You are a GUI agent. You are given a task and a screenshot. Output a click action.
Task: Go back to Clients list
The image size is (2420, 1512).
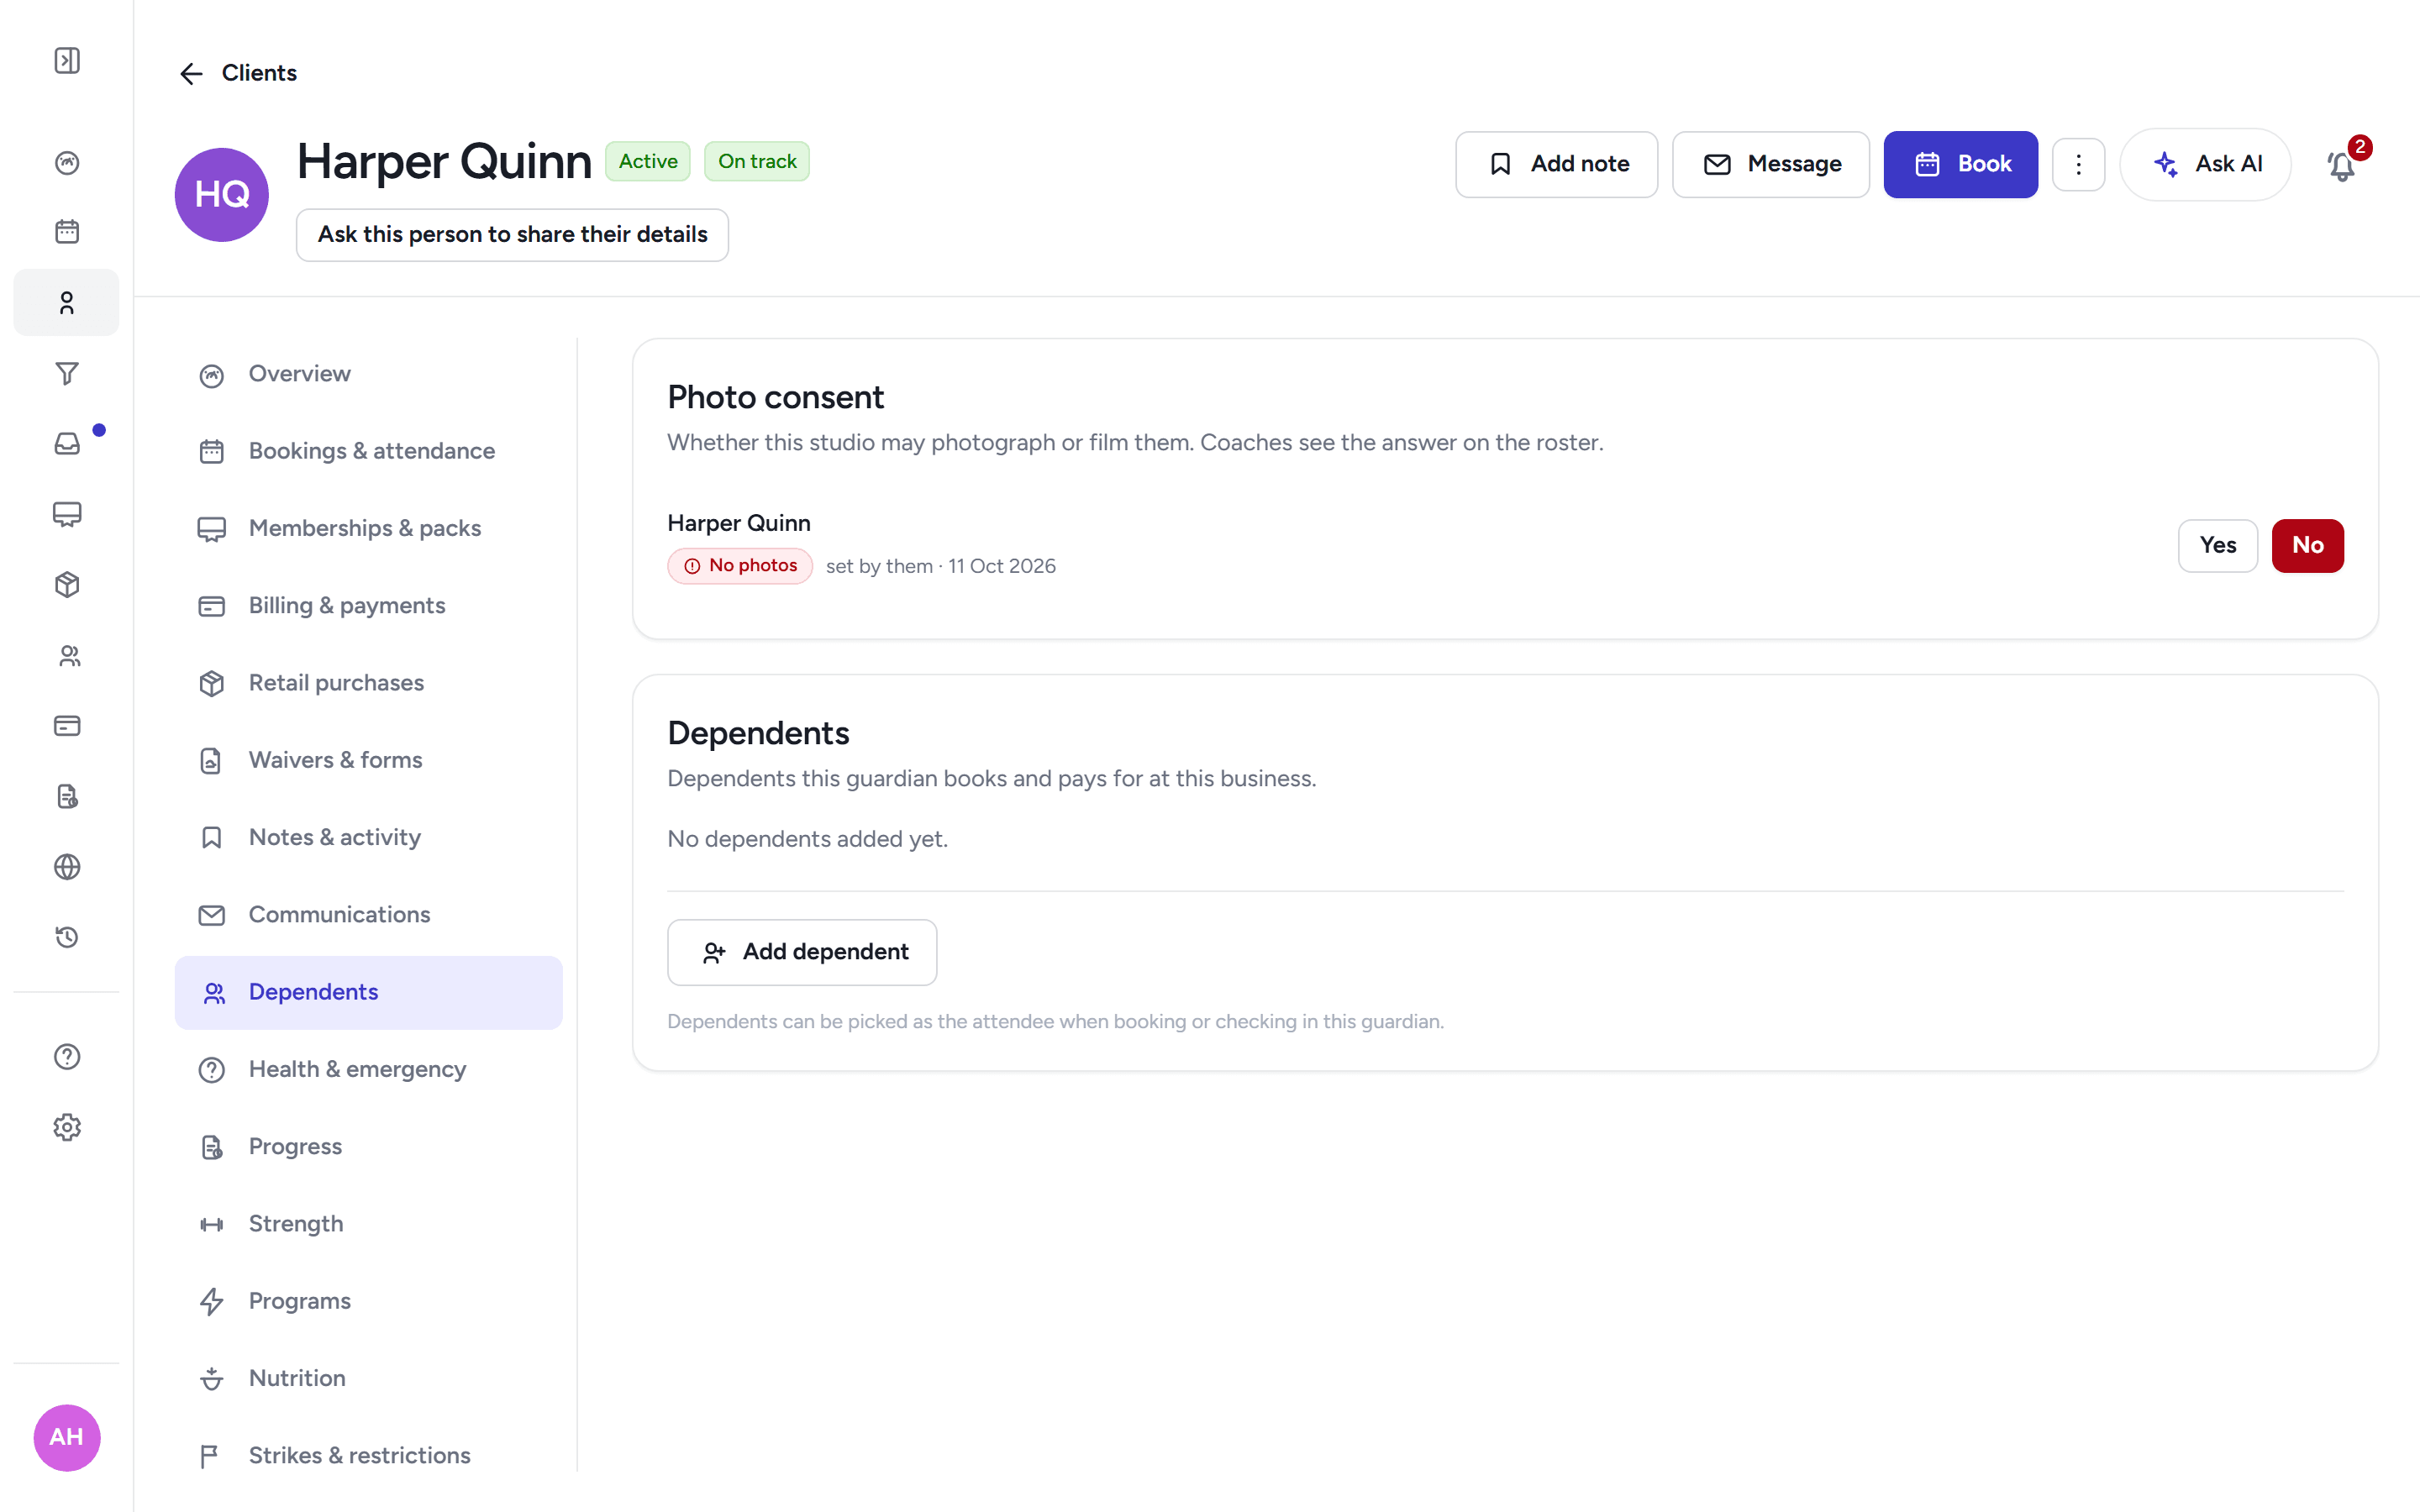click(x=238, y=73)
